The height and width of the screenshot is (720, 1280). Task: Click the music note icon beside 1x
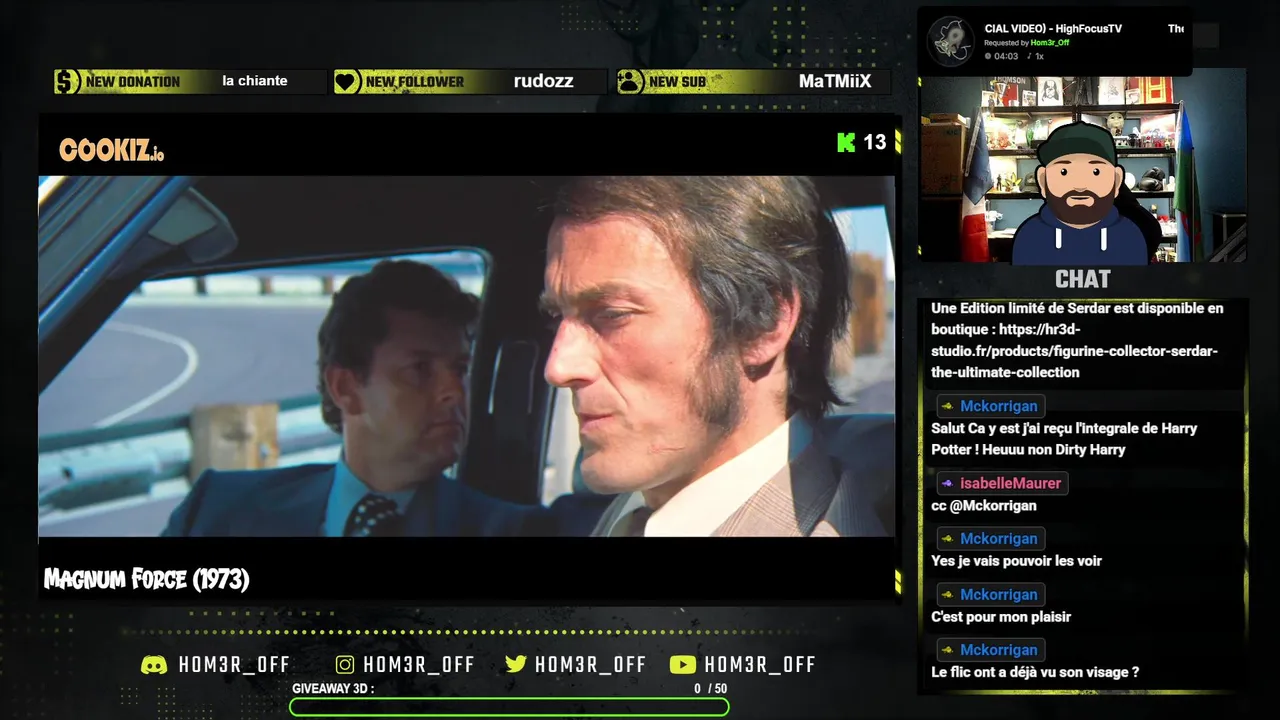pyautogui.click(x=1028, y=56)
